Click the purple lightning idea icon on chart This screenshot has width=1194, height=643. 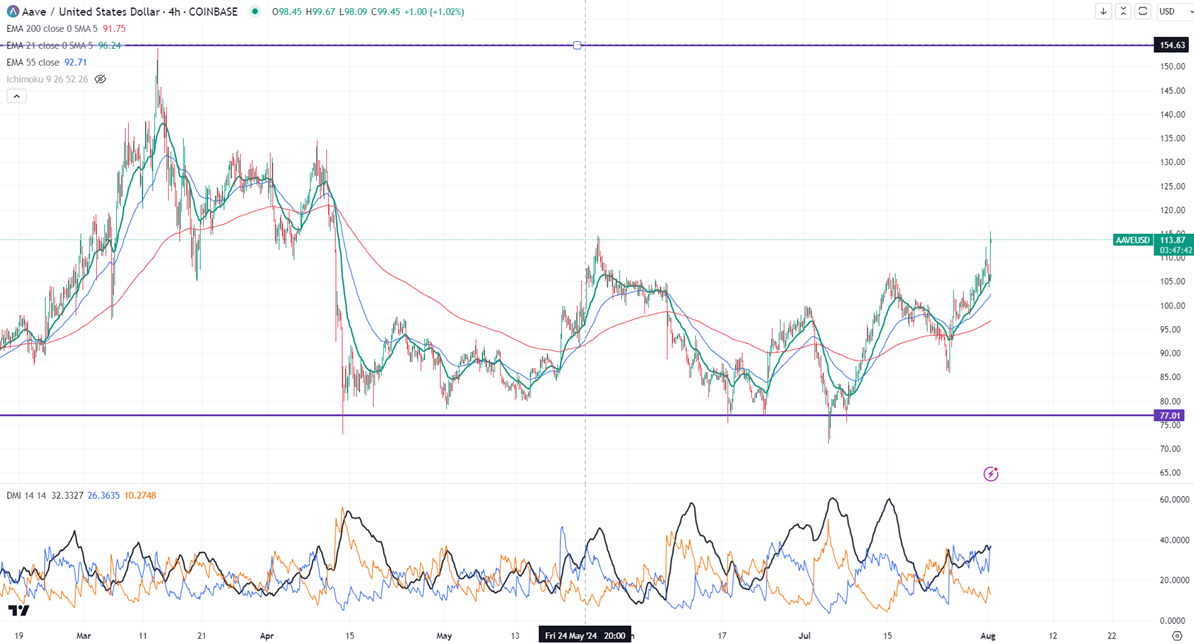pos(991,474)
